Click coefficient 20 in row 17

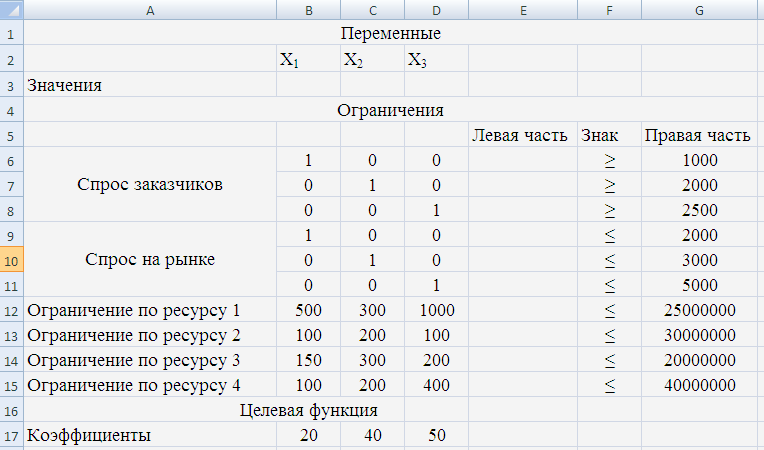click(x=308, y=435)
